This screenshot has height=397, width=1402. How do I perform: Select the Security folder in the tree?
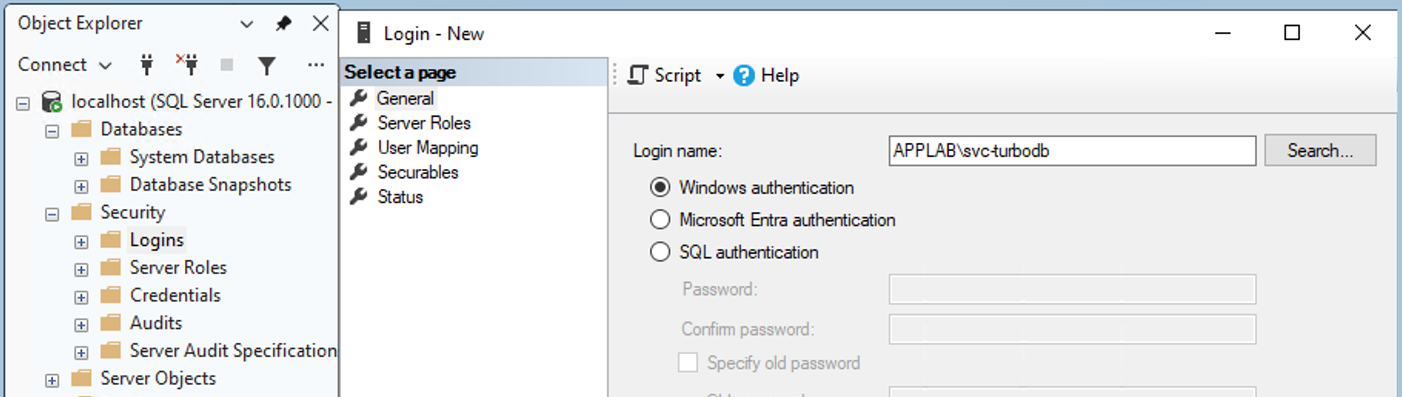133,212
